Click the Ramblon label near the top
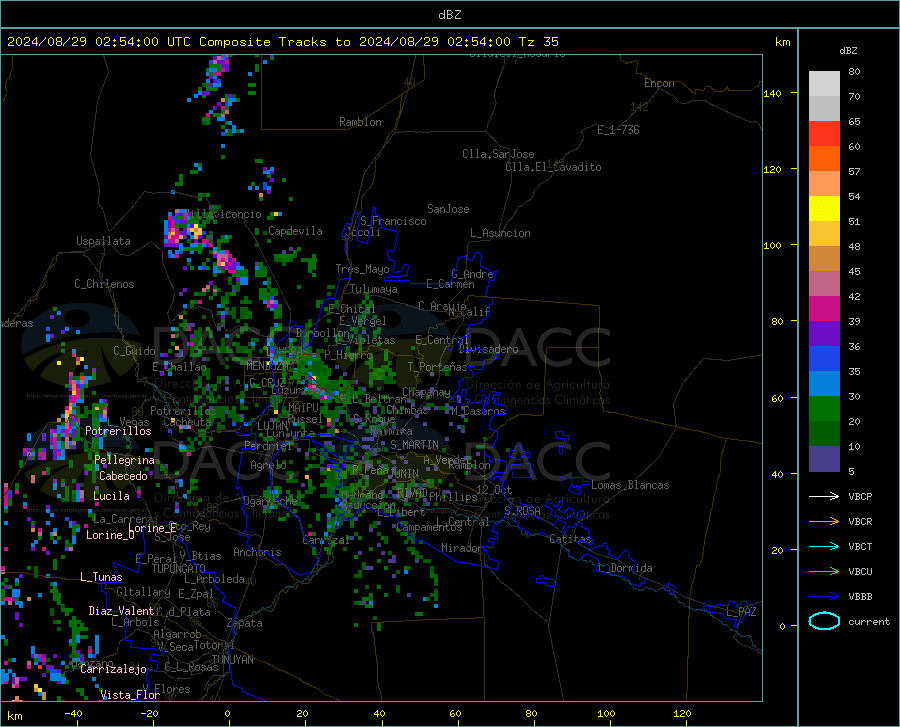 360,122
